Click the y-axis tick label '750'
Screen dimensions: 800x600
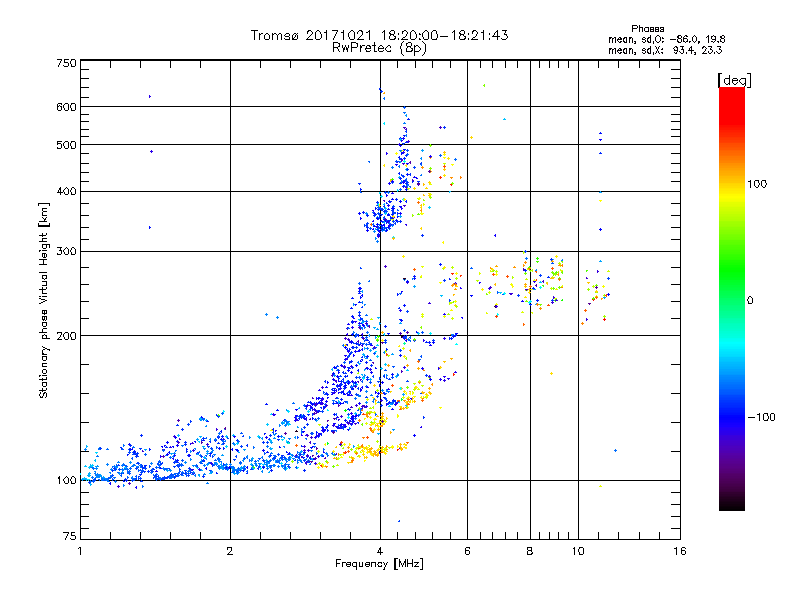click(x=66, y=63)
